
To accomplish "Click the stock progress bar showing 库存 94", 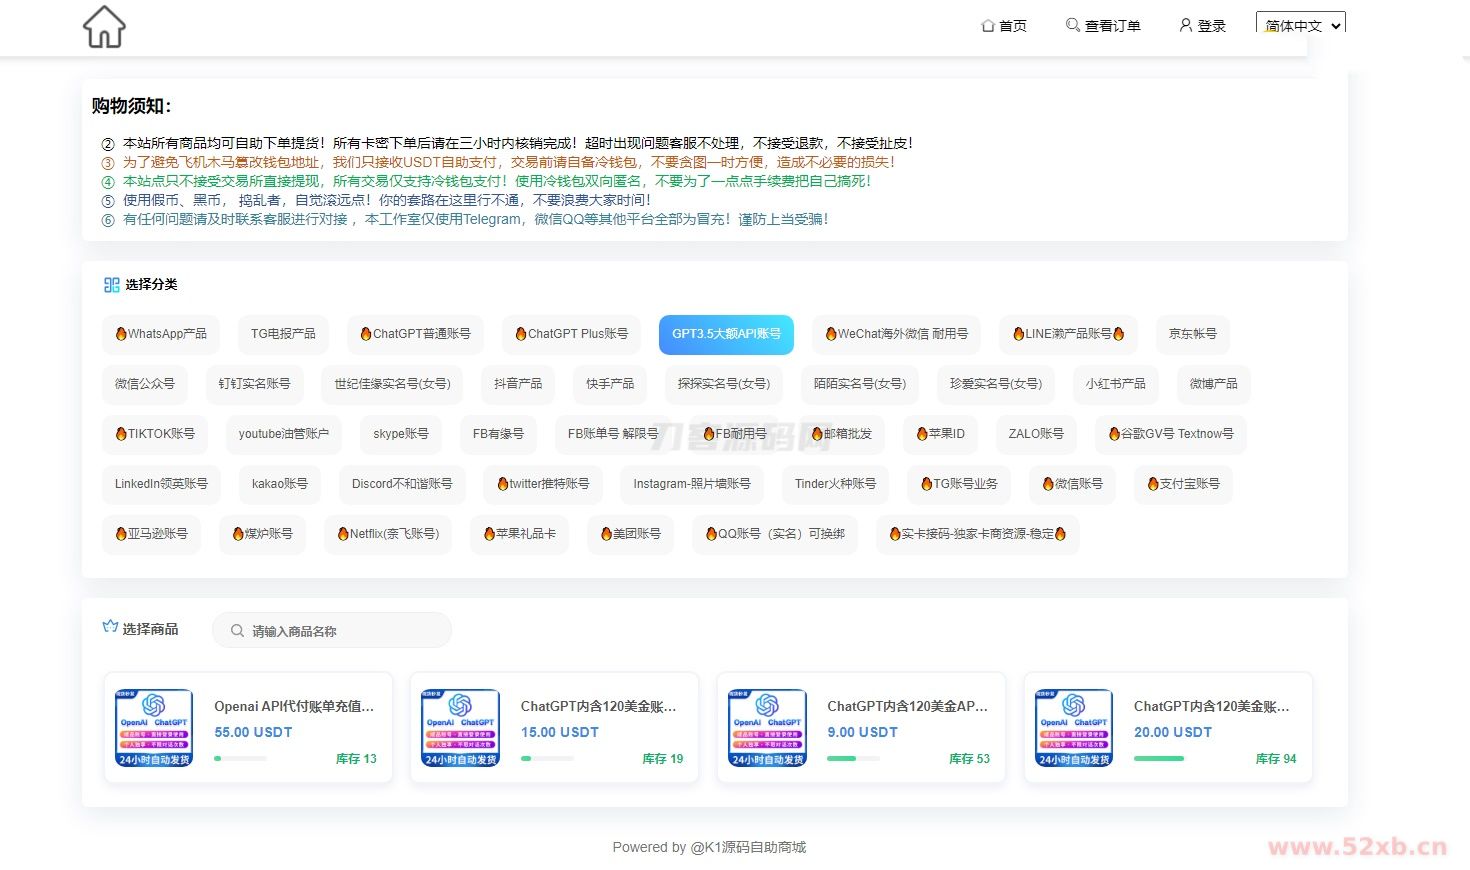I will [x=1159, y=758].
